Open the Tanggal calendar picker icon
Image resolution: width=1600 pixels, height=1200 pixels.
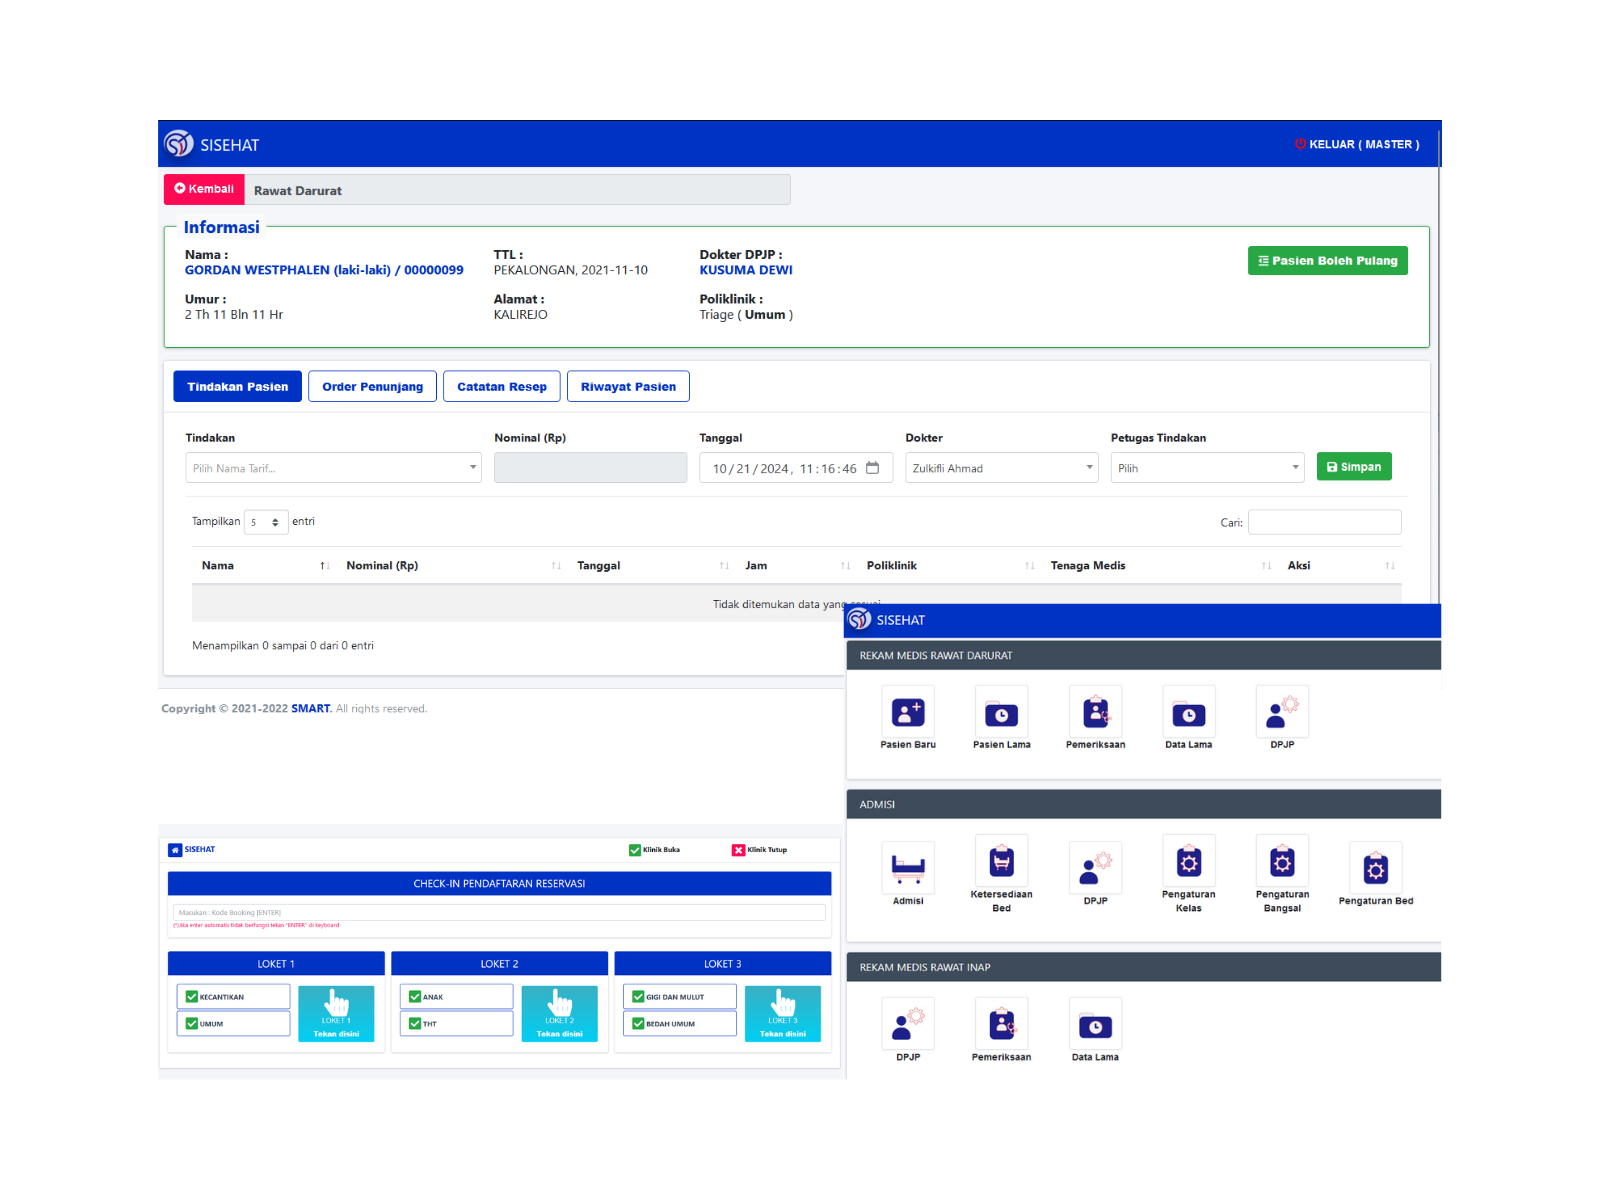873,468
